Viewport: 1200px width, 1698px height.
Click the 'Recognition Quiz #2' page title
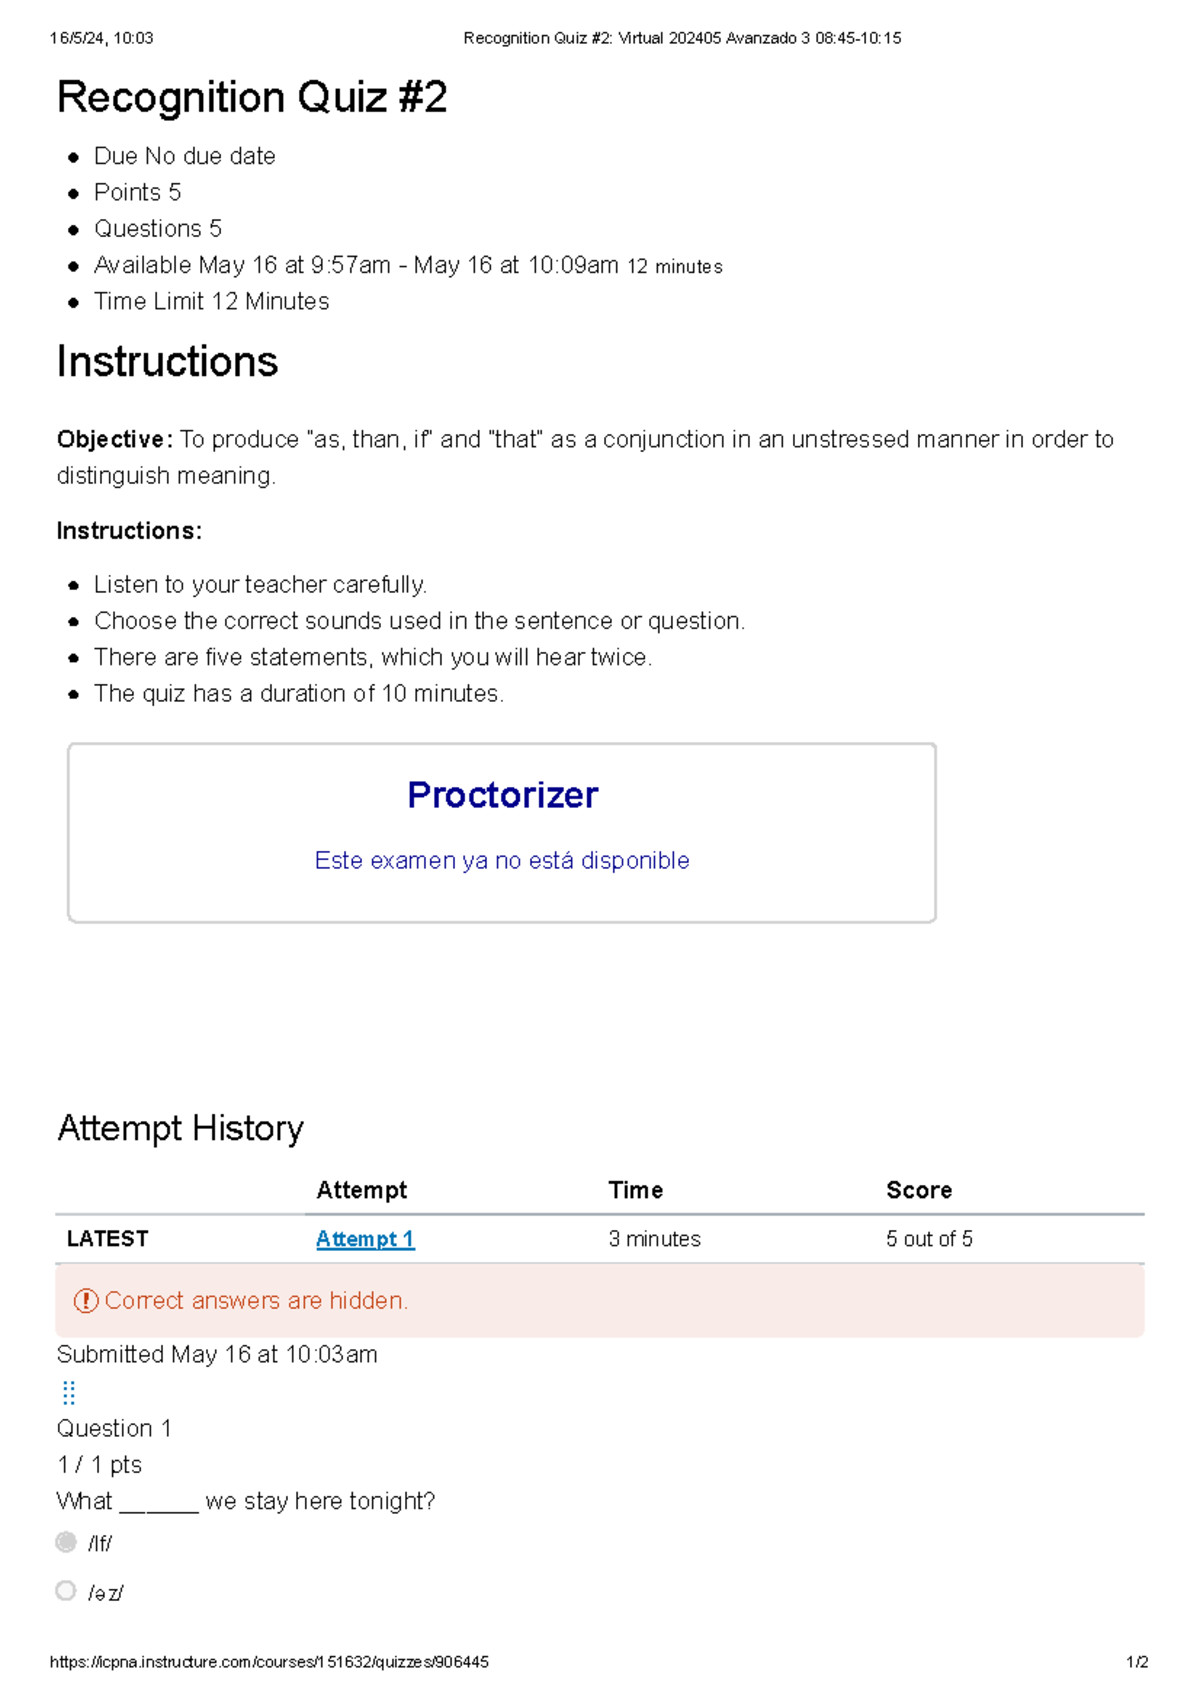coord(252,98)
